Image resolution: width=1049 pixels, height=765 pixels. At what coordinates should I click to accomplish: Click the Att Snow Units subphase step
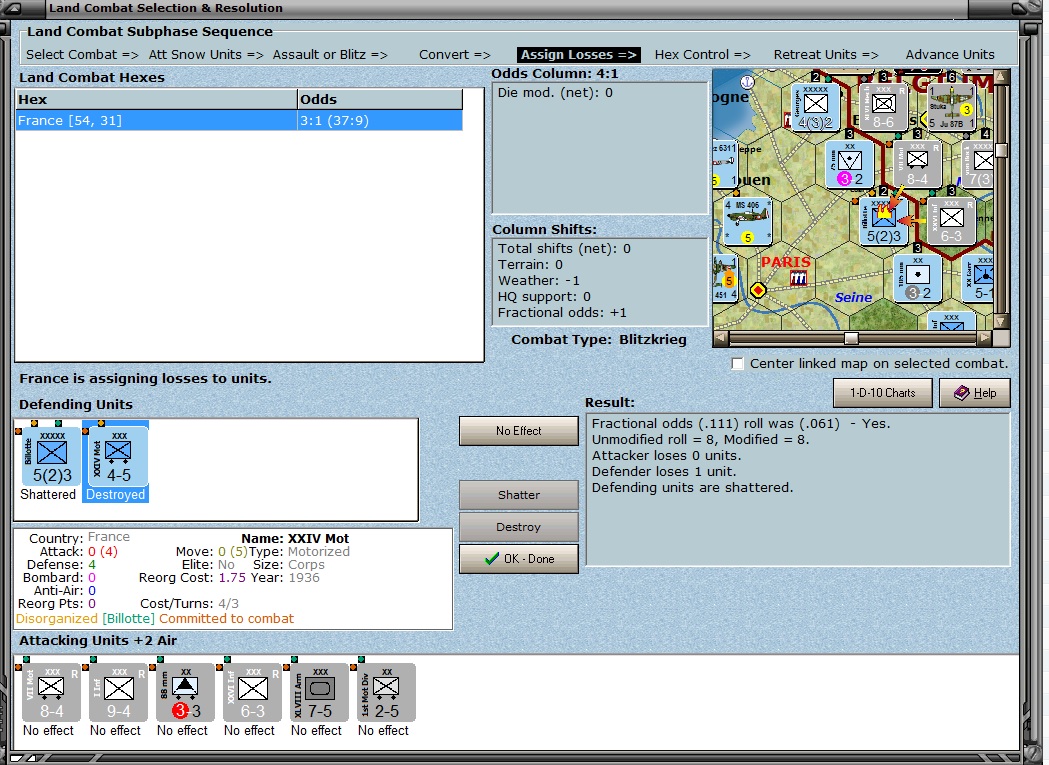tap(205, 55)
